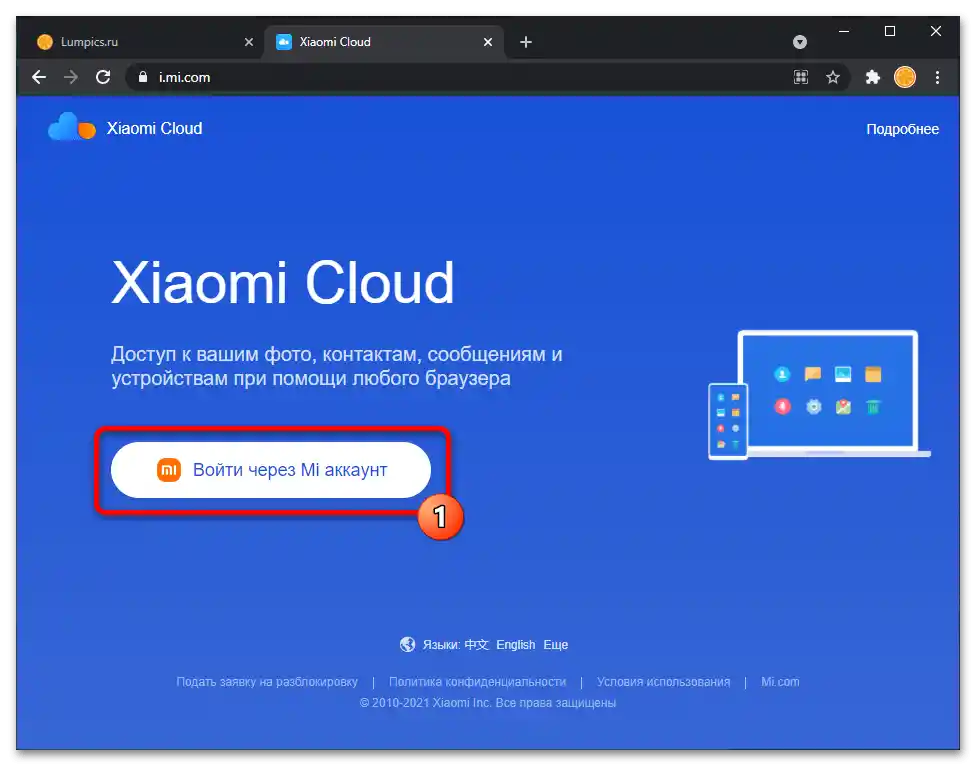Open the QR/apps grid icon in address bar

point(800,77)
